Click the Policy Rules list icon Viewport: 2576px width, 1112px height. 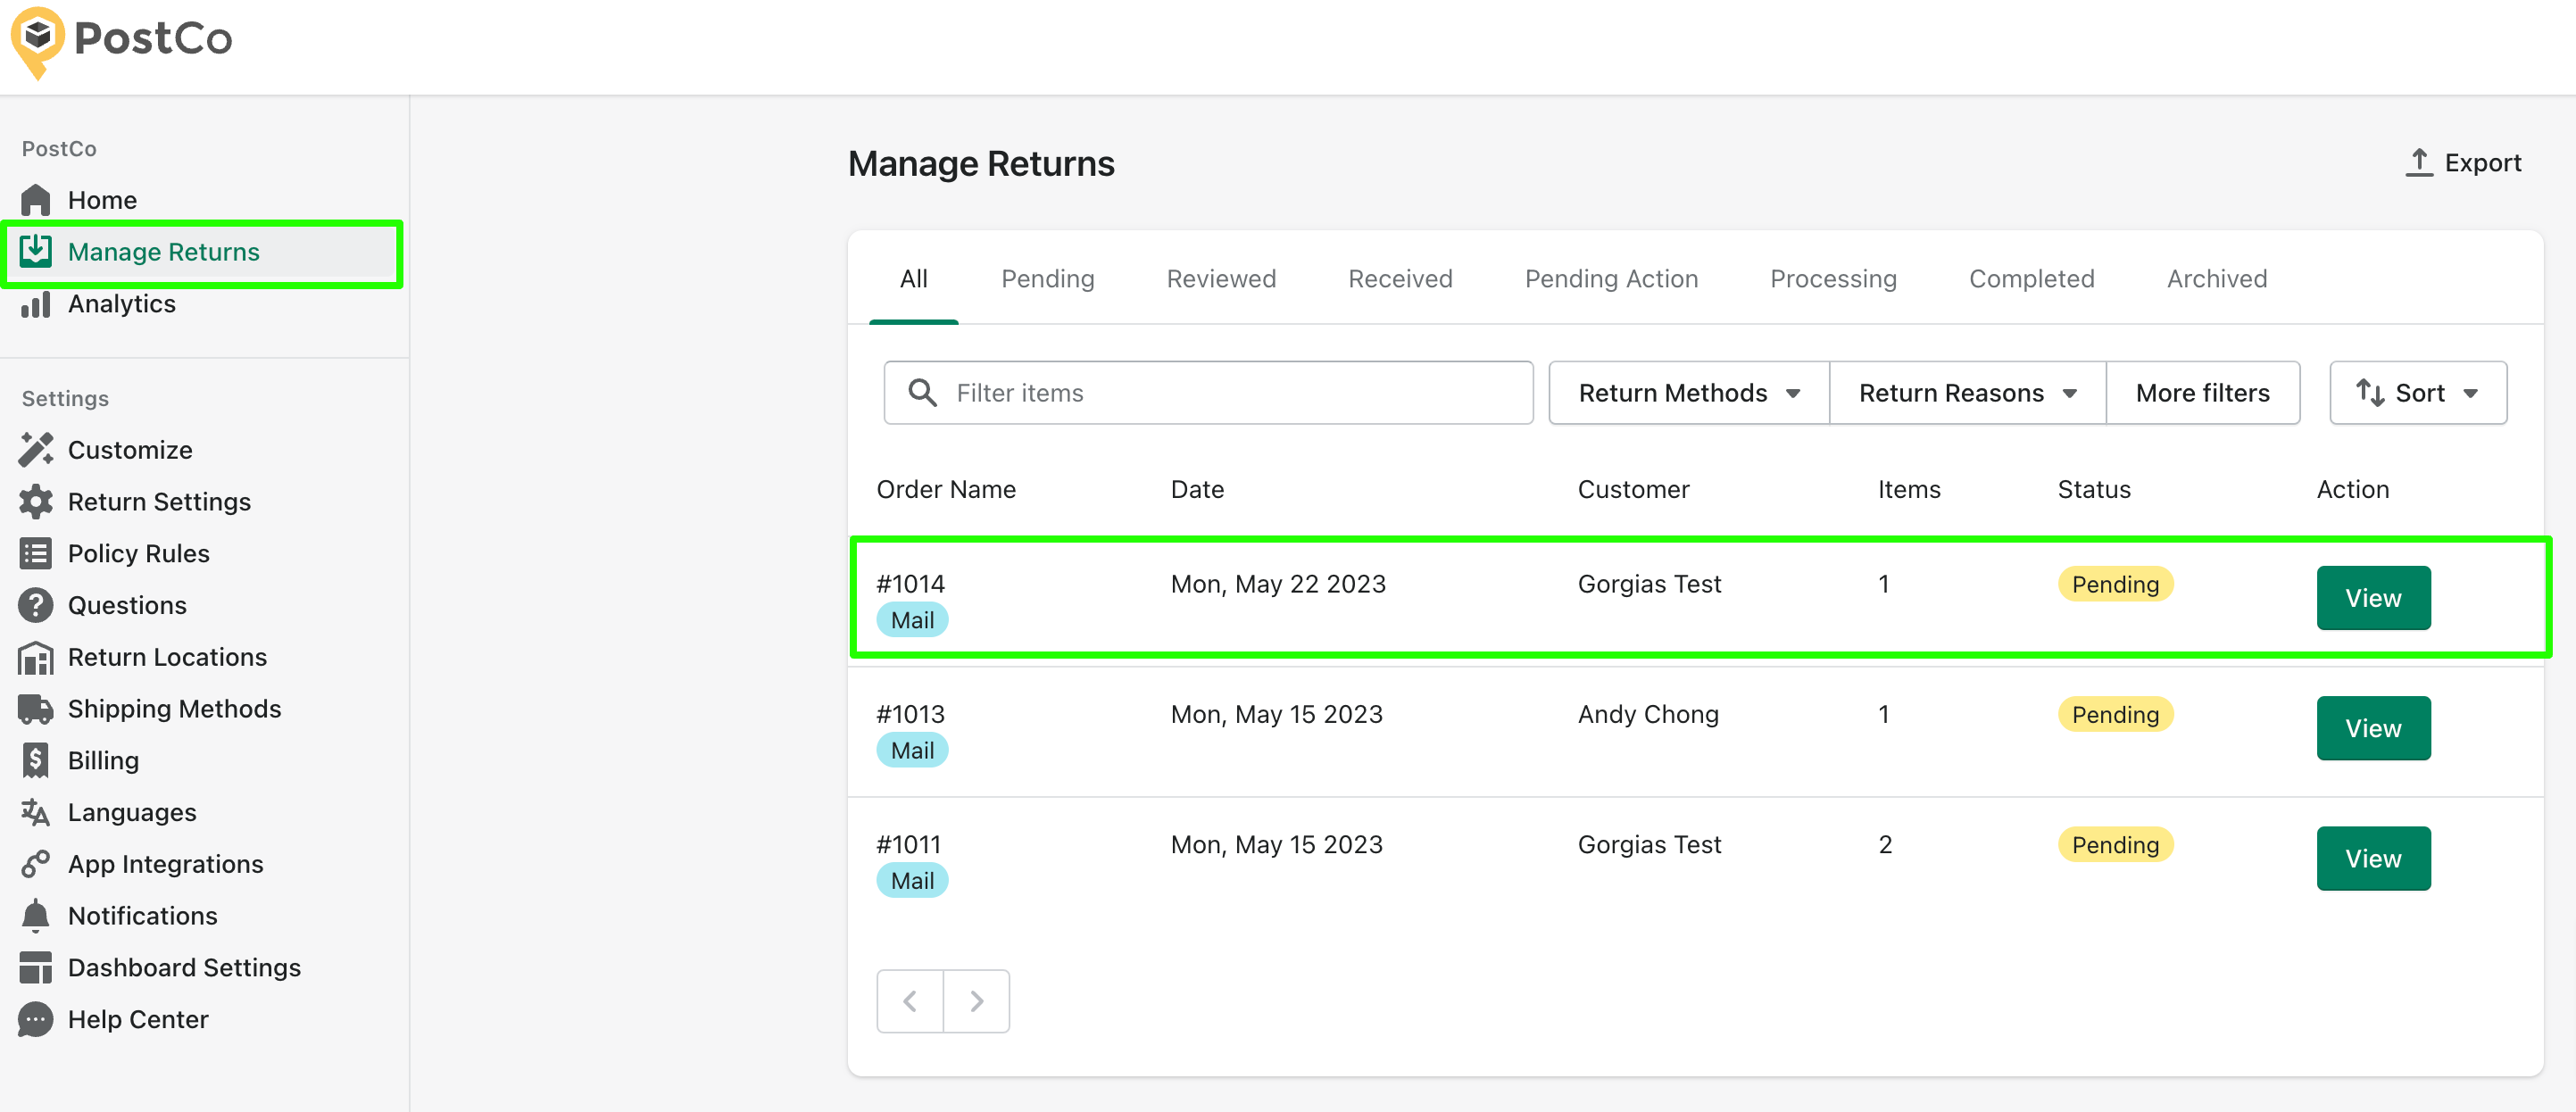tap(35, 554)
